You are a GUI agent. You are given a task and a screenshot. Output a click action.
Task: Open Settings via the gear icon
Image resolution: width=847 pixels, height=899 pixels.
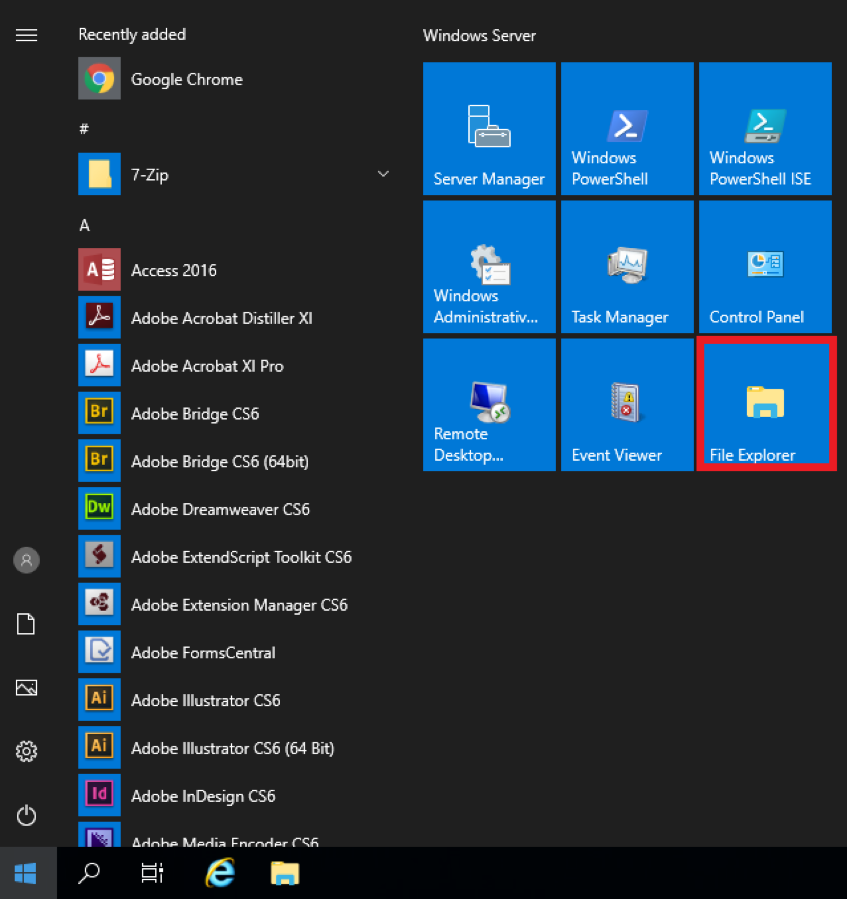(x=26, y=751)
